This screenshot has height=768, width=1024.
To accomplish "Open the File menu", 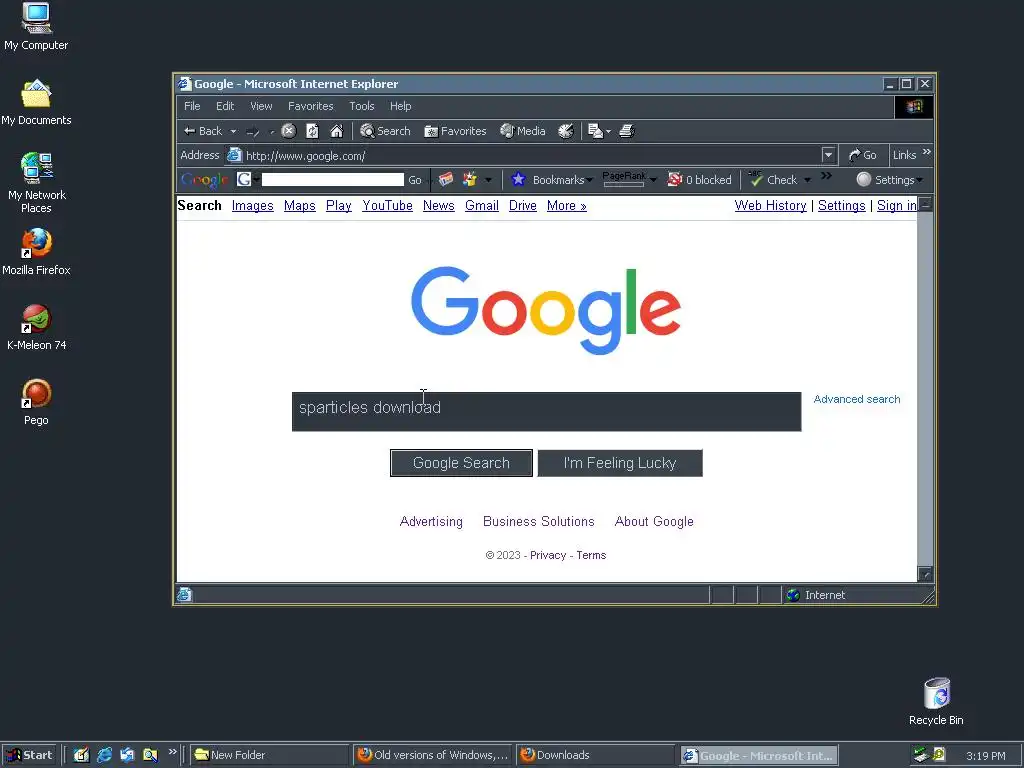I will click(x=192, y=106).
